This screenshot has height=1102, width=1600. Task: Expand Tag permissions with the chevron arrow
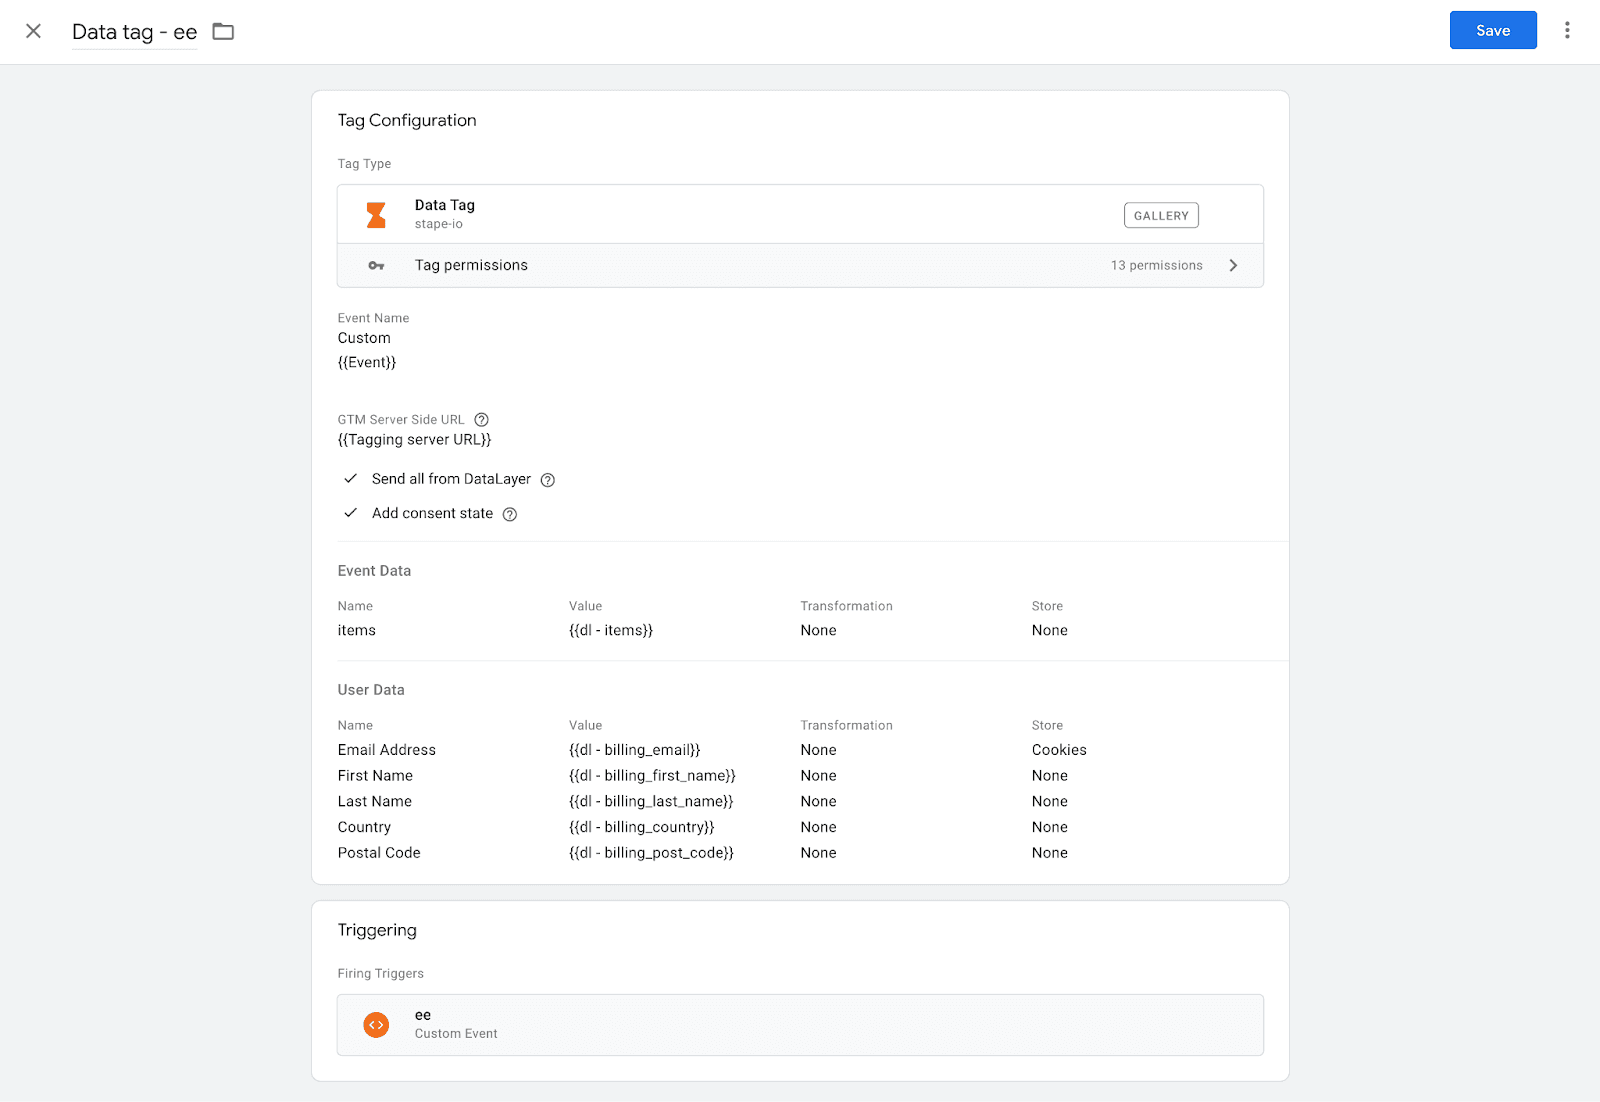1233,265
